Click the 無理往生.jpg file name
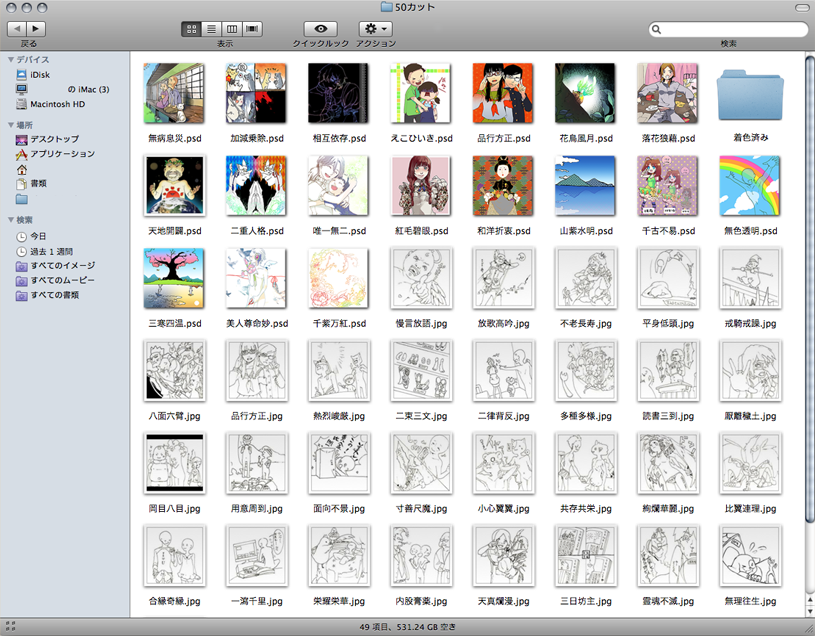The height and width of the screenshot is (636, 815). (x=751, y=601)
